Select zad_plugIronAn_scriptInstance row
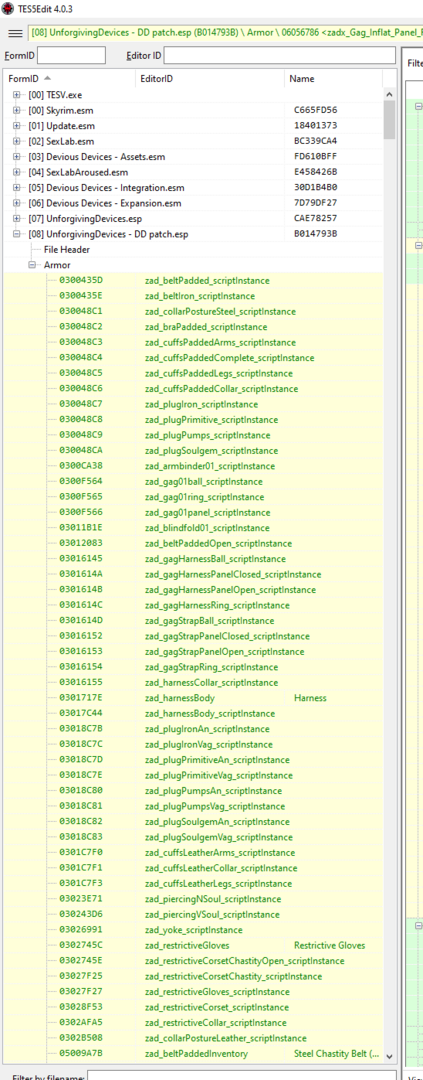The height and width of the screenshot is (1080, 423). coord(193,729)
